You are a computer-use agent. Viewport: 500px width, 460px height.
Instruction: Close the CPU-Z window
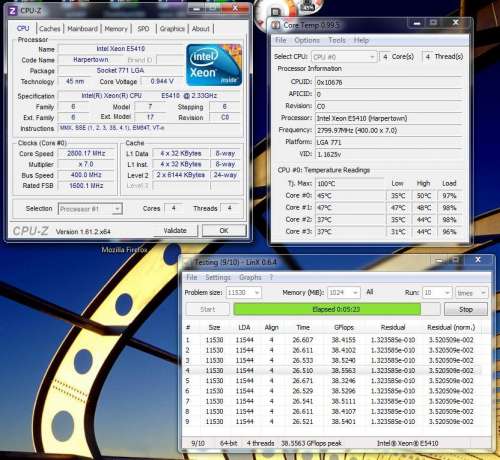(x=235, y=9)
